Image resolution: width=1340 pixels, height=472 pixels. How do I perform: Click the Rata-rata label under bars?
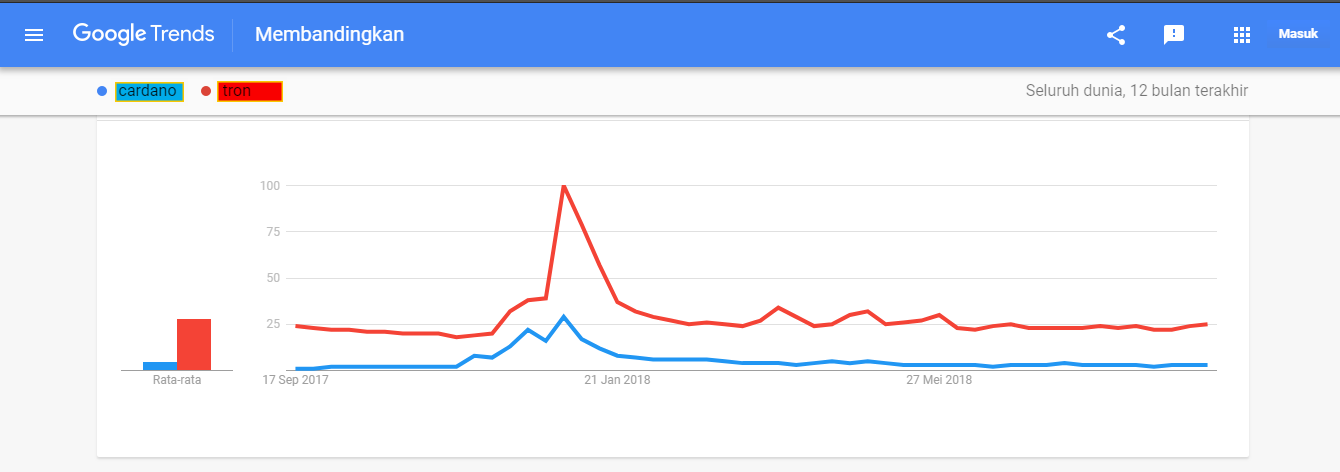click(x=177, y=380)
